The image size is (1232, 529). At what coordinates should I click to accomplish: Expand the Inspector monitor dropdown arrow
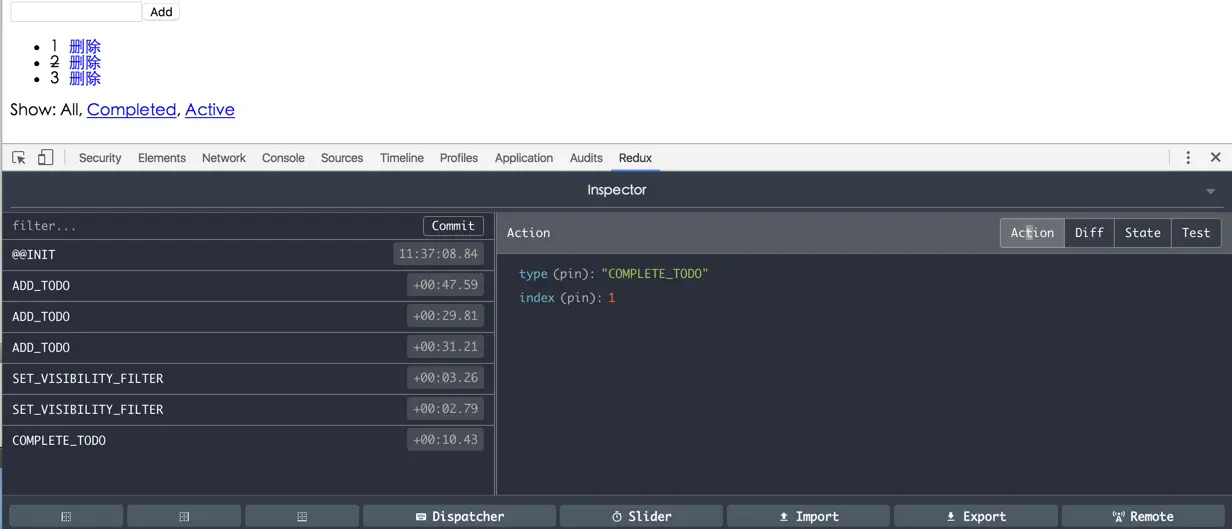click(1210, 191)
